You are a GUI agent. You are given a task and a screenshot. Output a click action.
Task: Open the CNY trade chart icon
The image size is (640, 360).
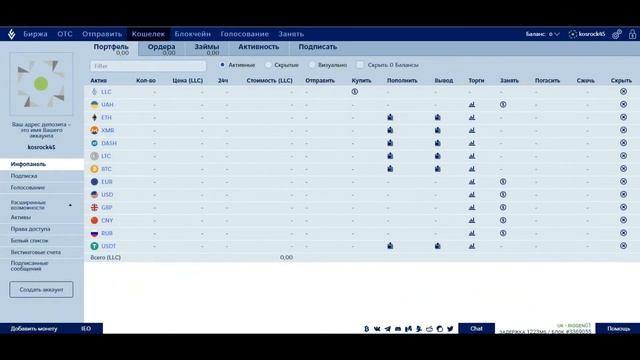(472, 220)
